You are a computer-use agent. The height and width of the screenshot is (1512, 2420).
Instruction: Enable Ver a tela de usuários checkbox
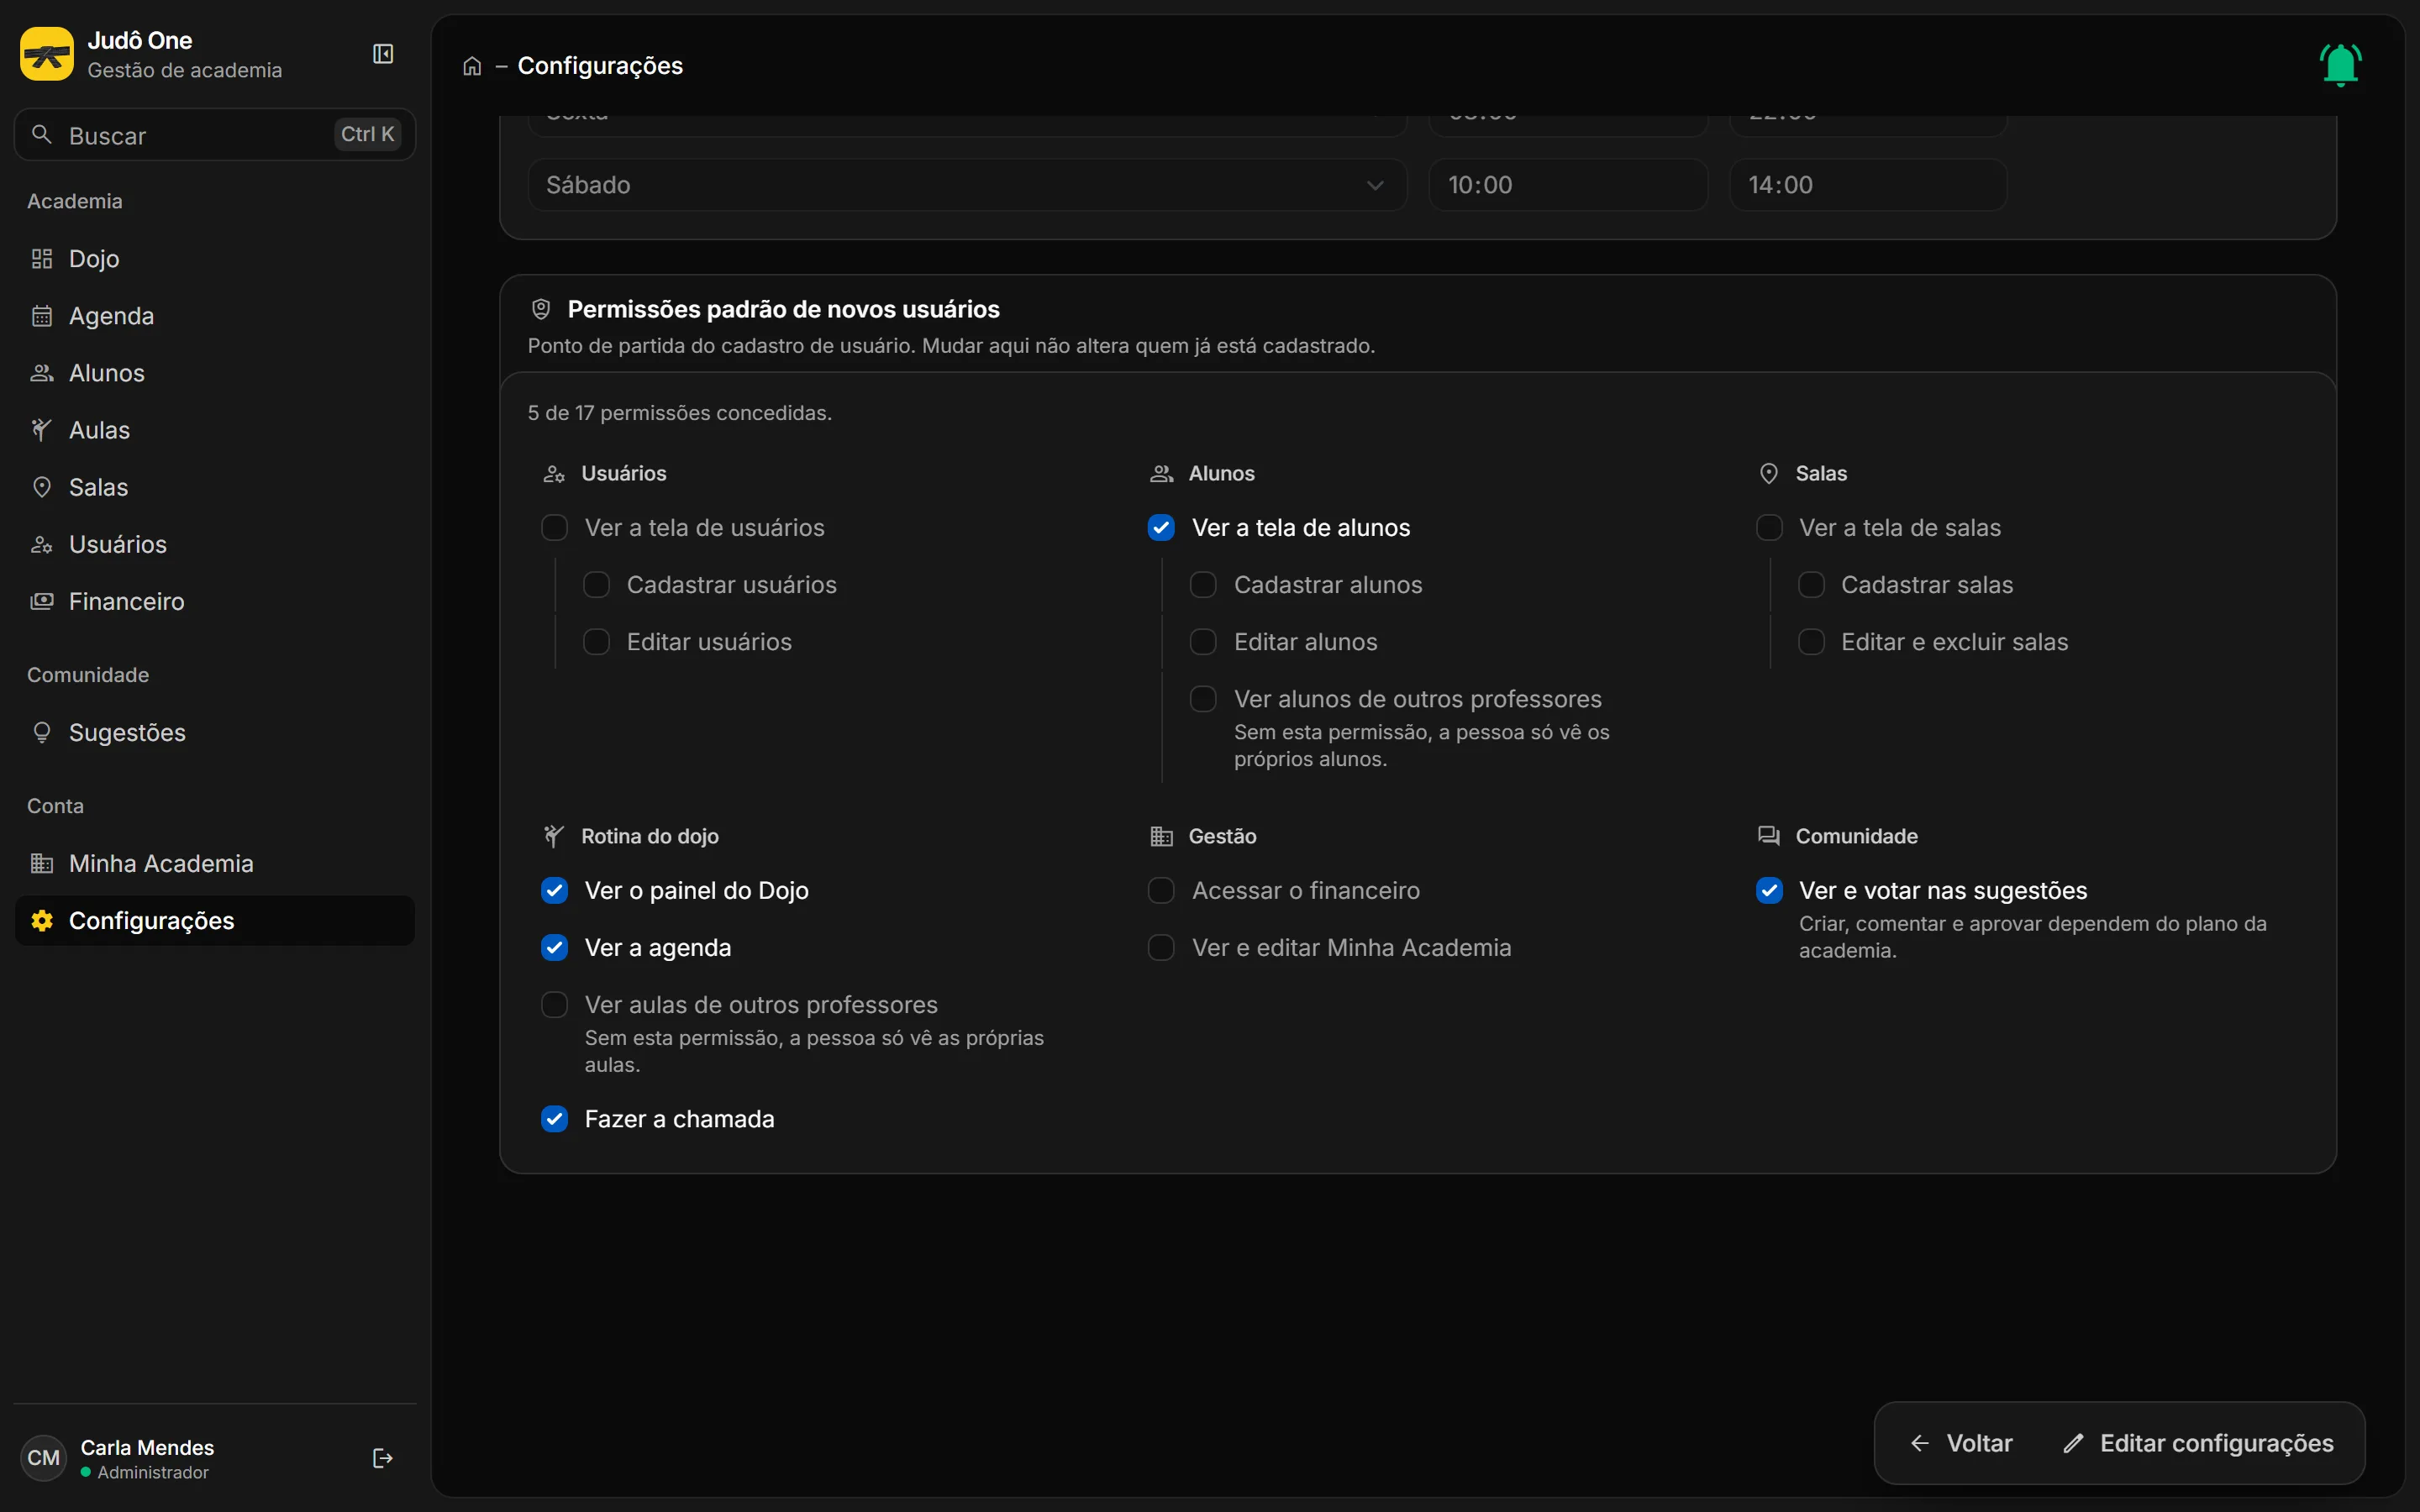554,528
